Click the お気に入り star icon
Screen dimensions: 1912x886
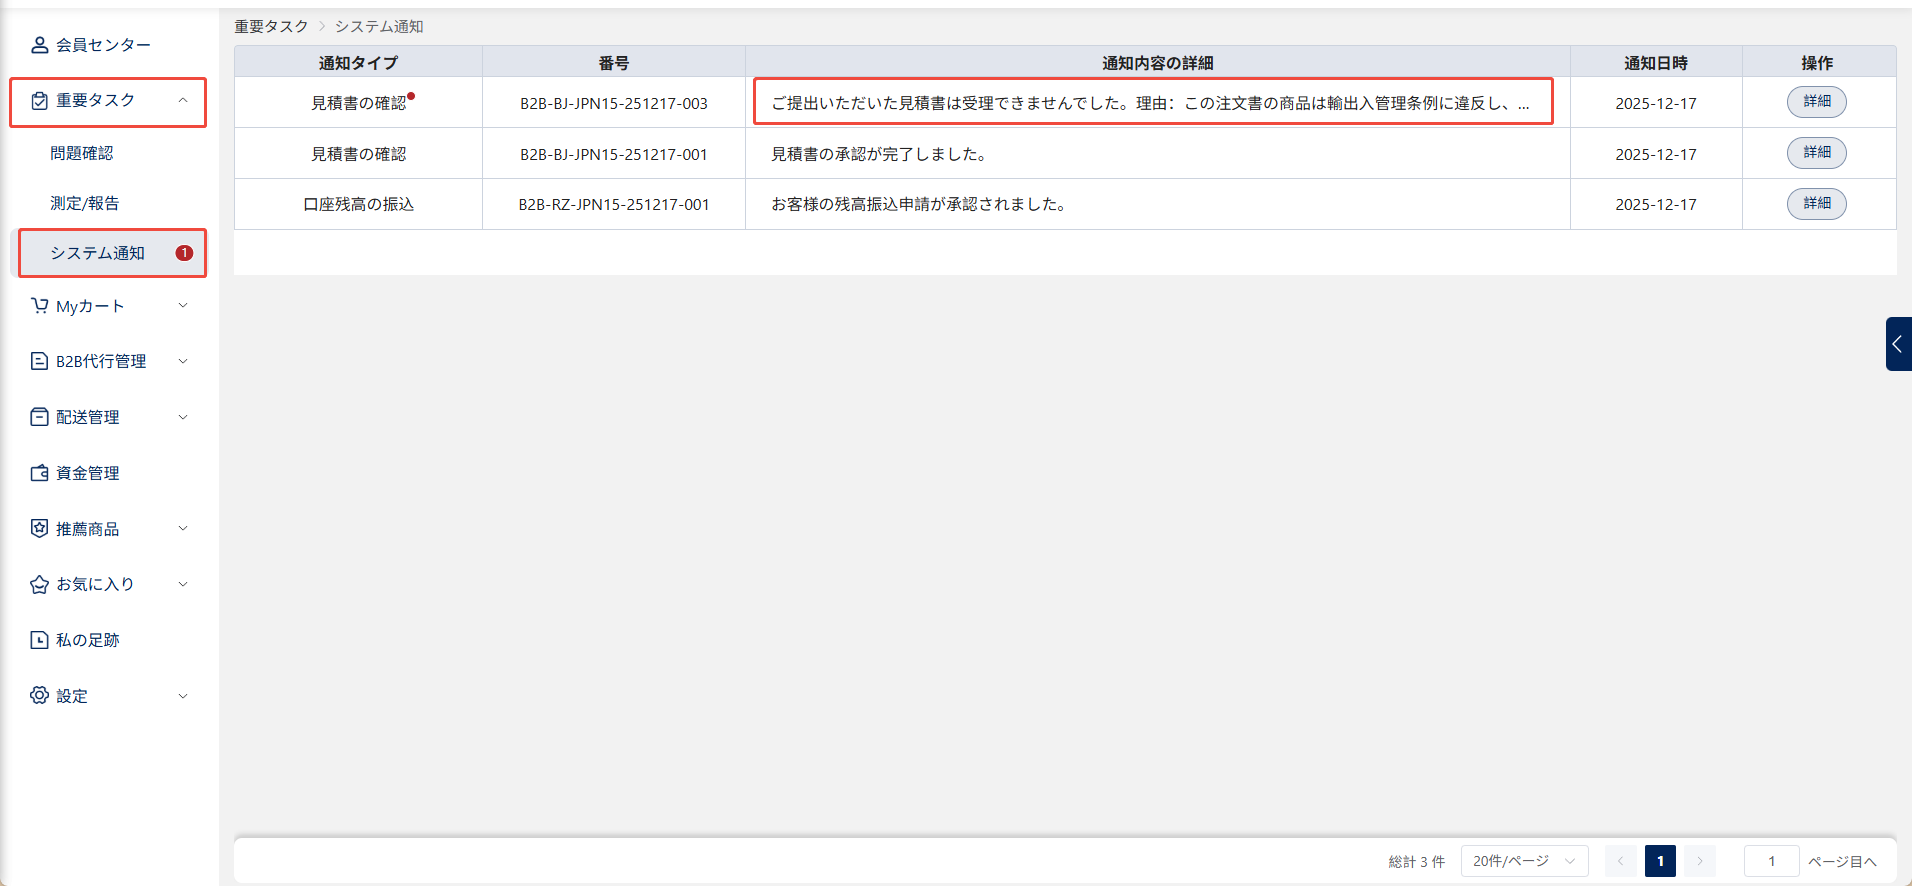[40, 584]
